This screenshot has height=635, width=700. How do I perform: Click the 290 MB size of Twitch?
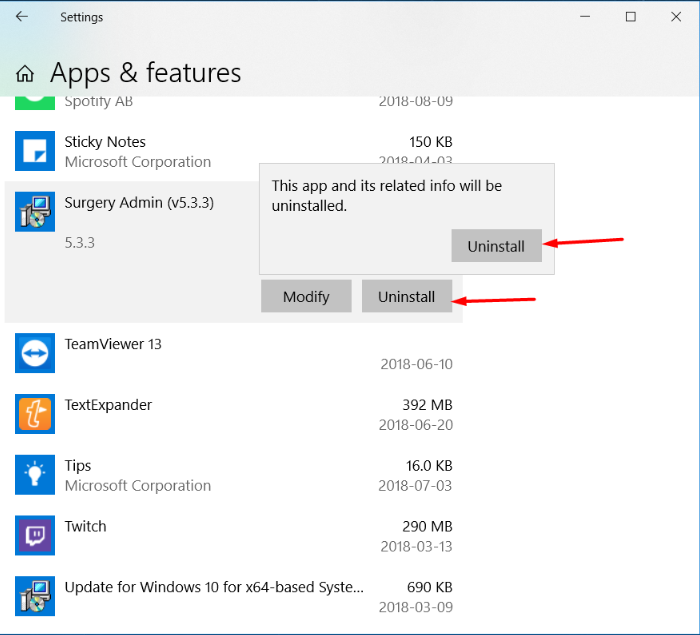[427, 526]
